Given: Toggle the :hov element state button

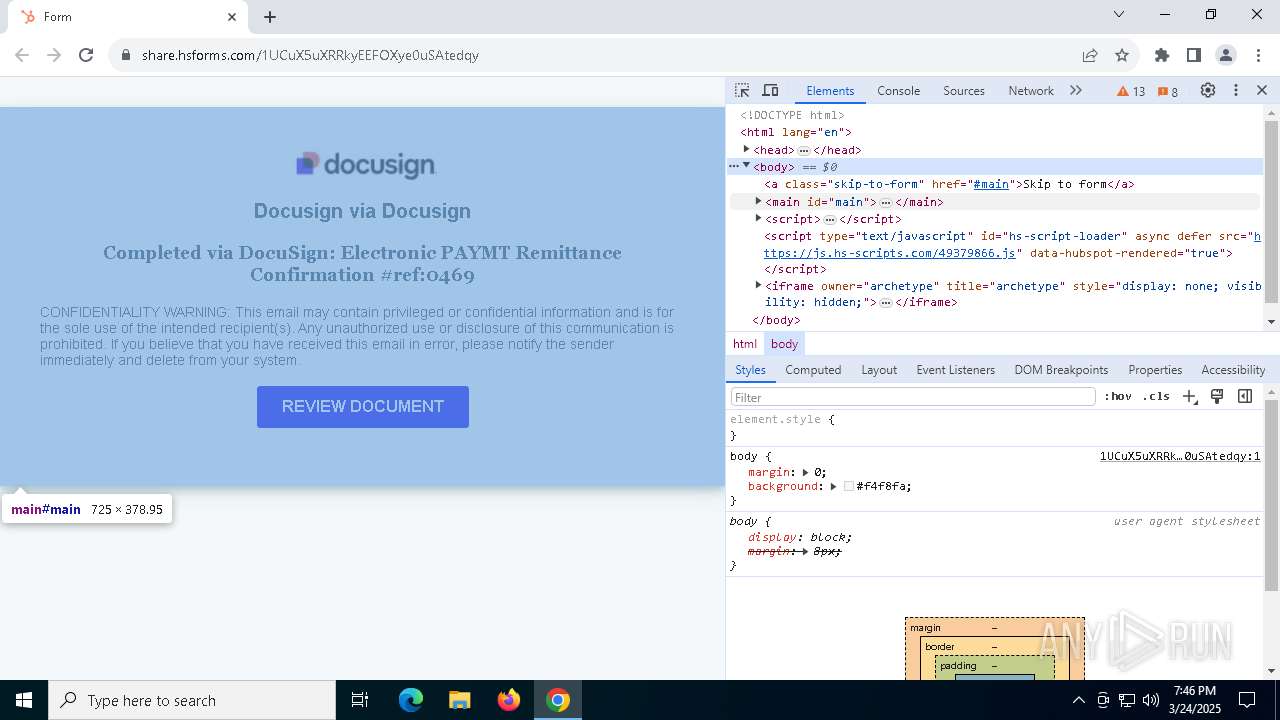Looking at the screenshot, I should tap(1118, 396).
